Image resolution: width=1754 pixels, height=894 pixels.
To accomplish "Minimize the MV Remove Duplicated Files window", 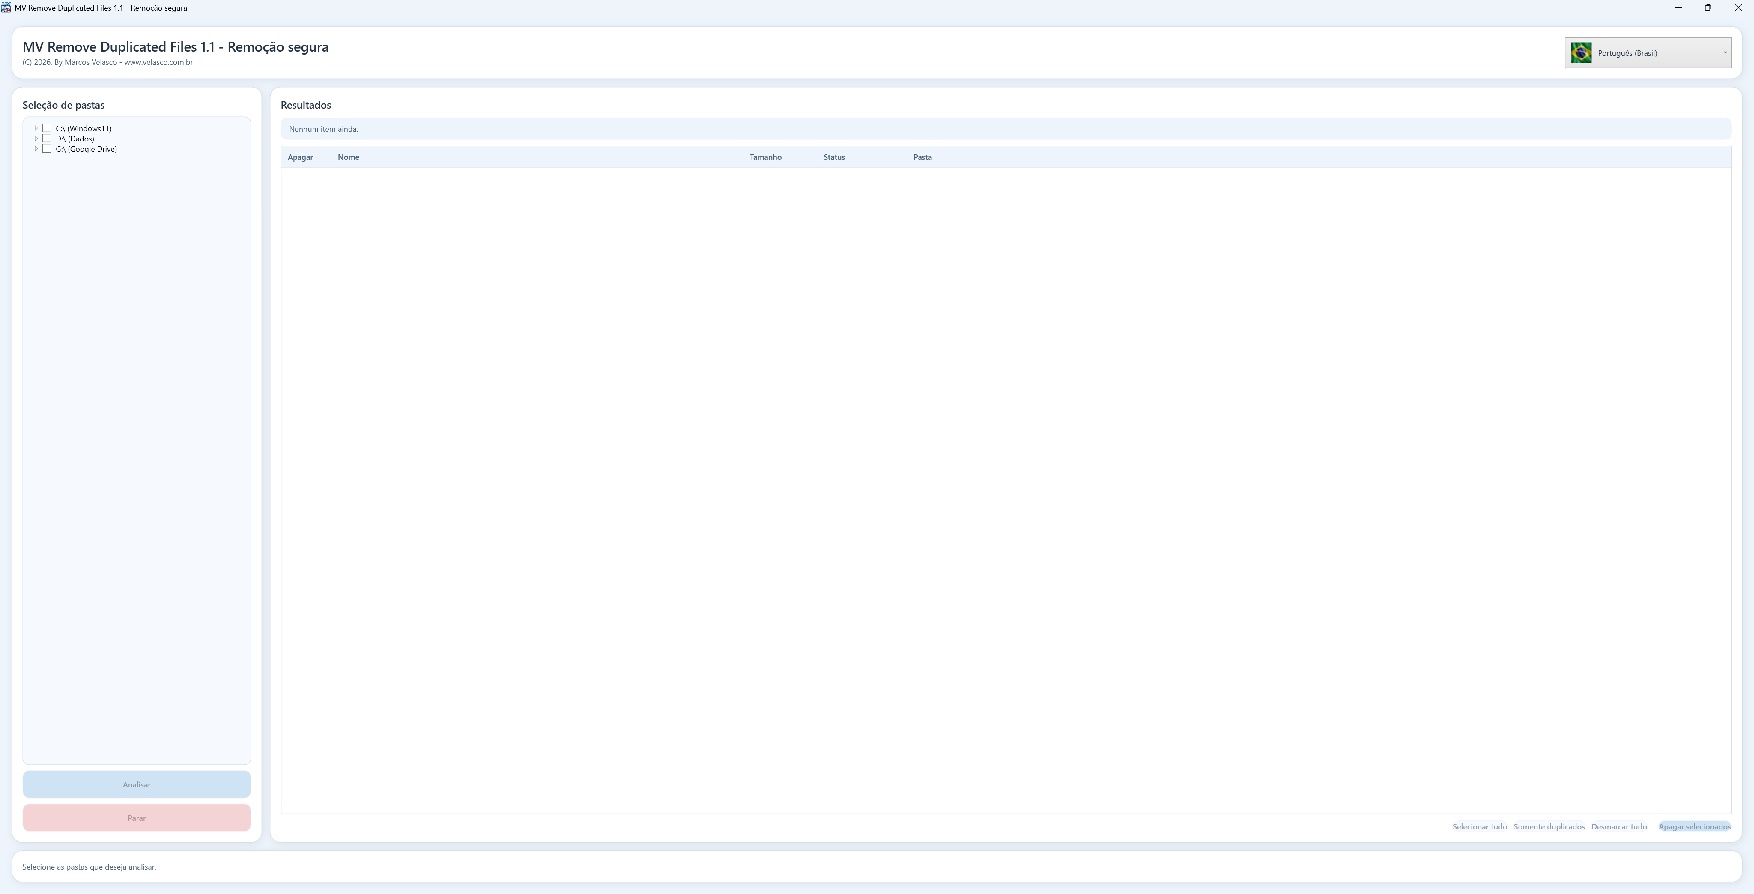I will [x=1678, y=7].
